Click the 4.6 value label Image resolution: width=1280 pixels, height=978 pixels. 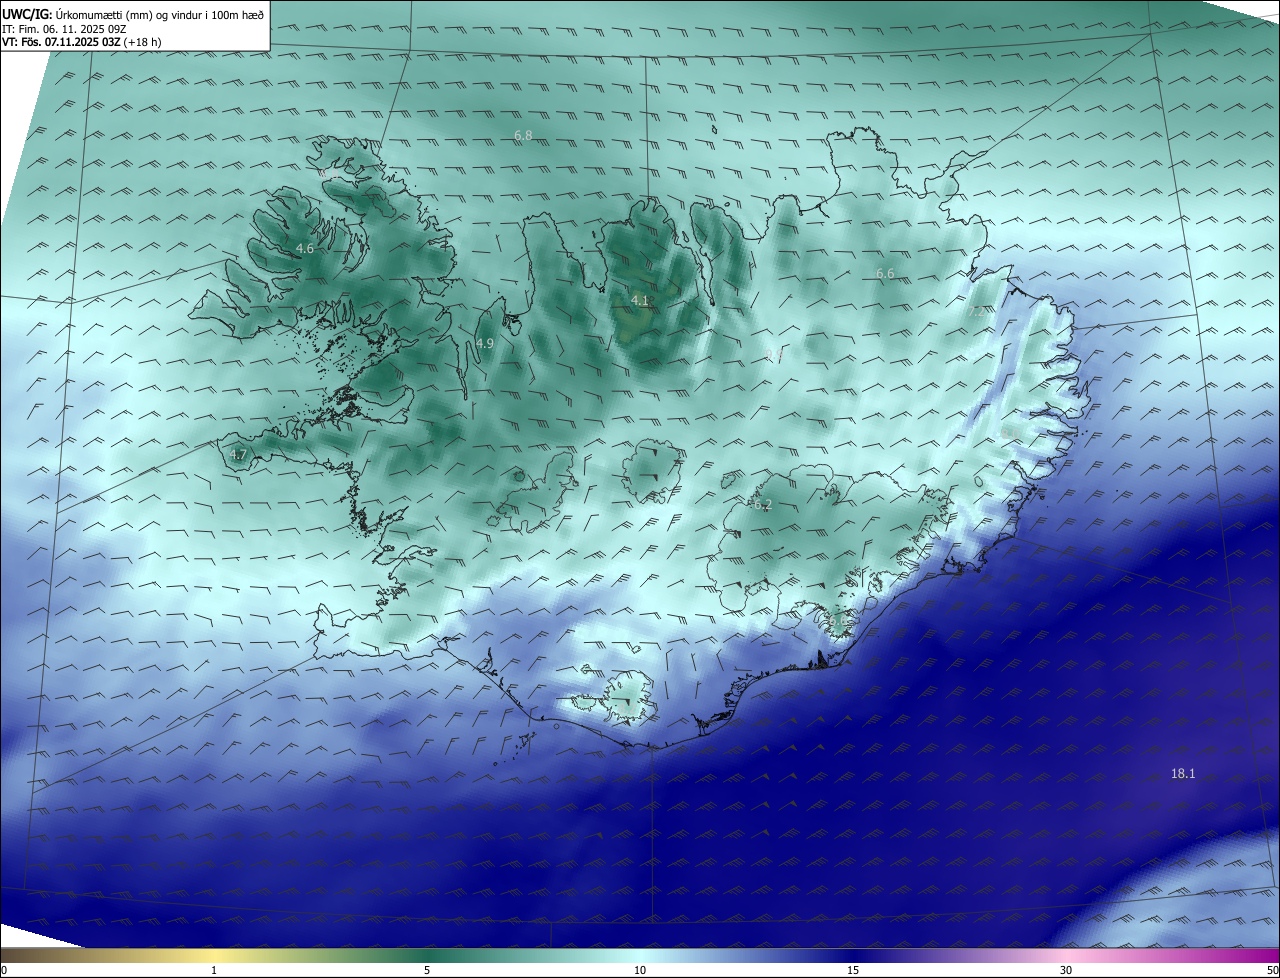pos(305,248)
